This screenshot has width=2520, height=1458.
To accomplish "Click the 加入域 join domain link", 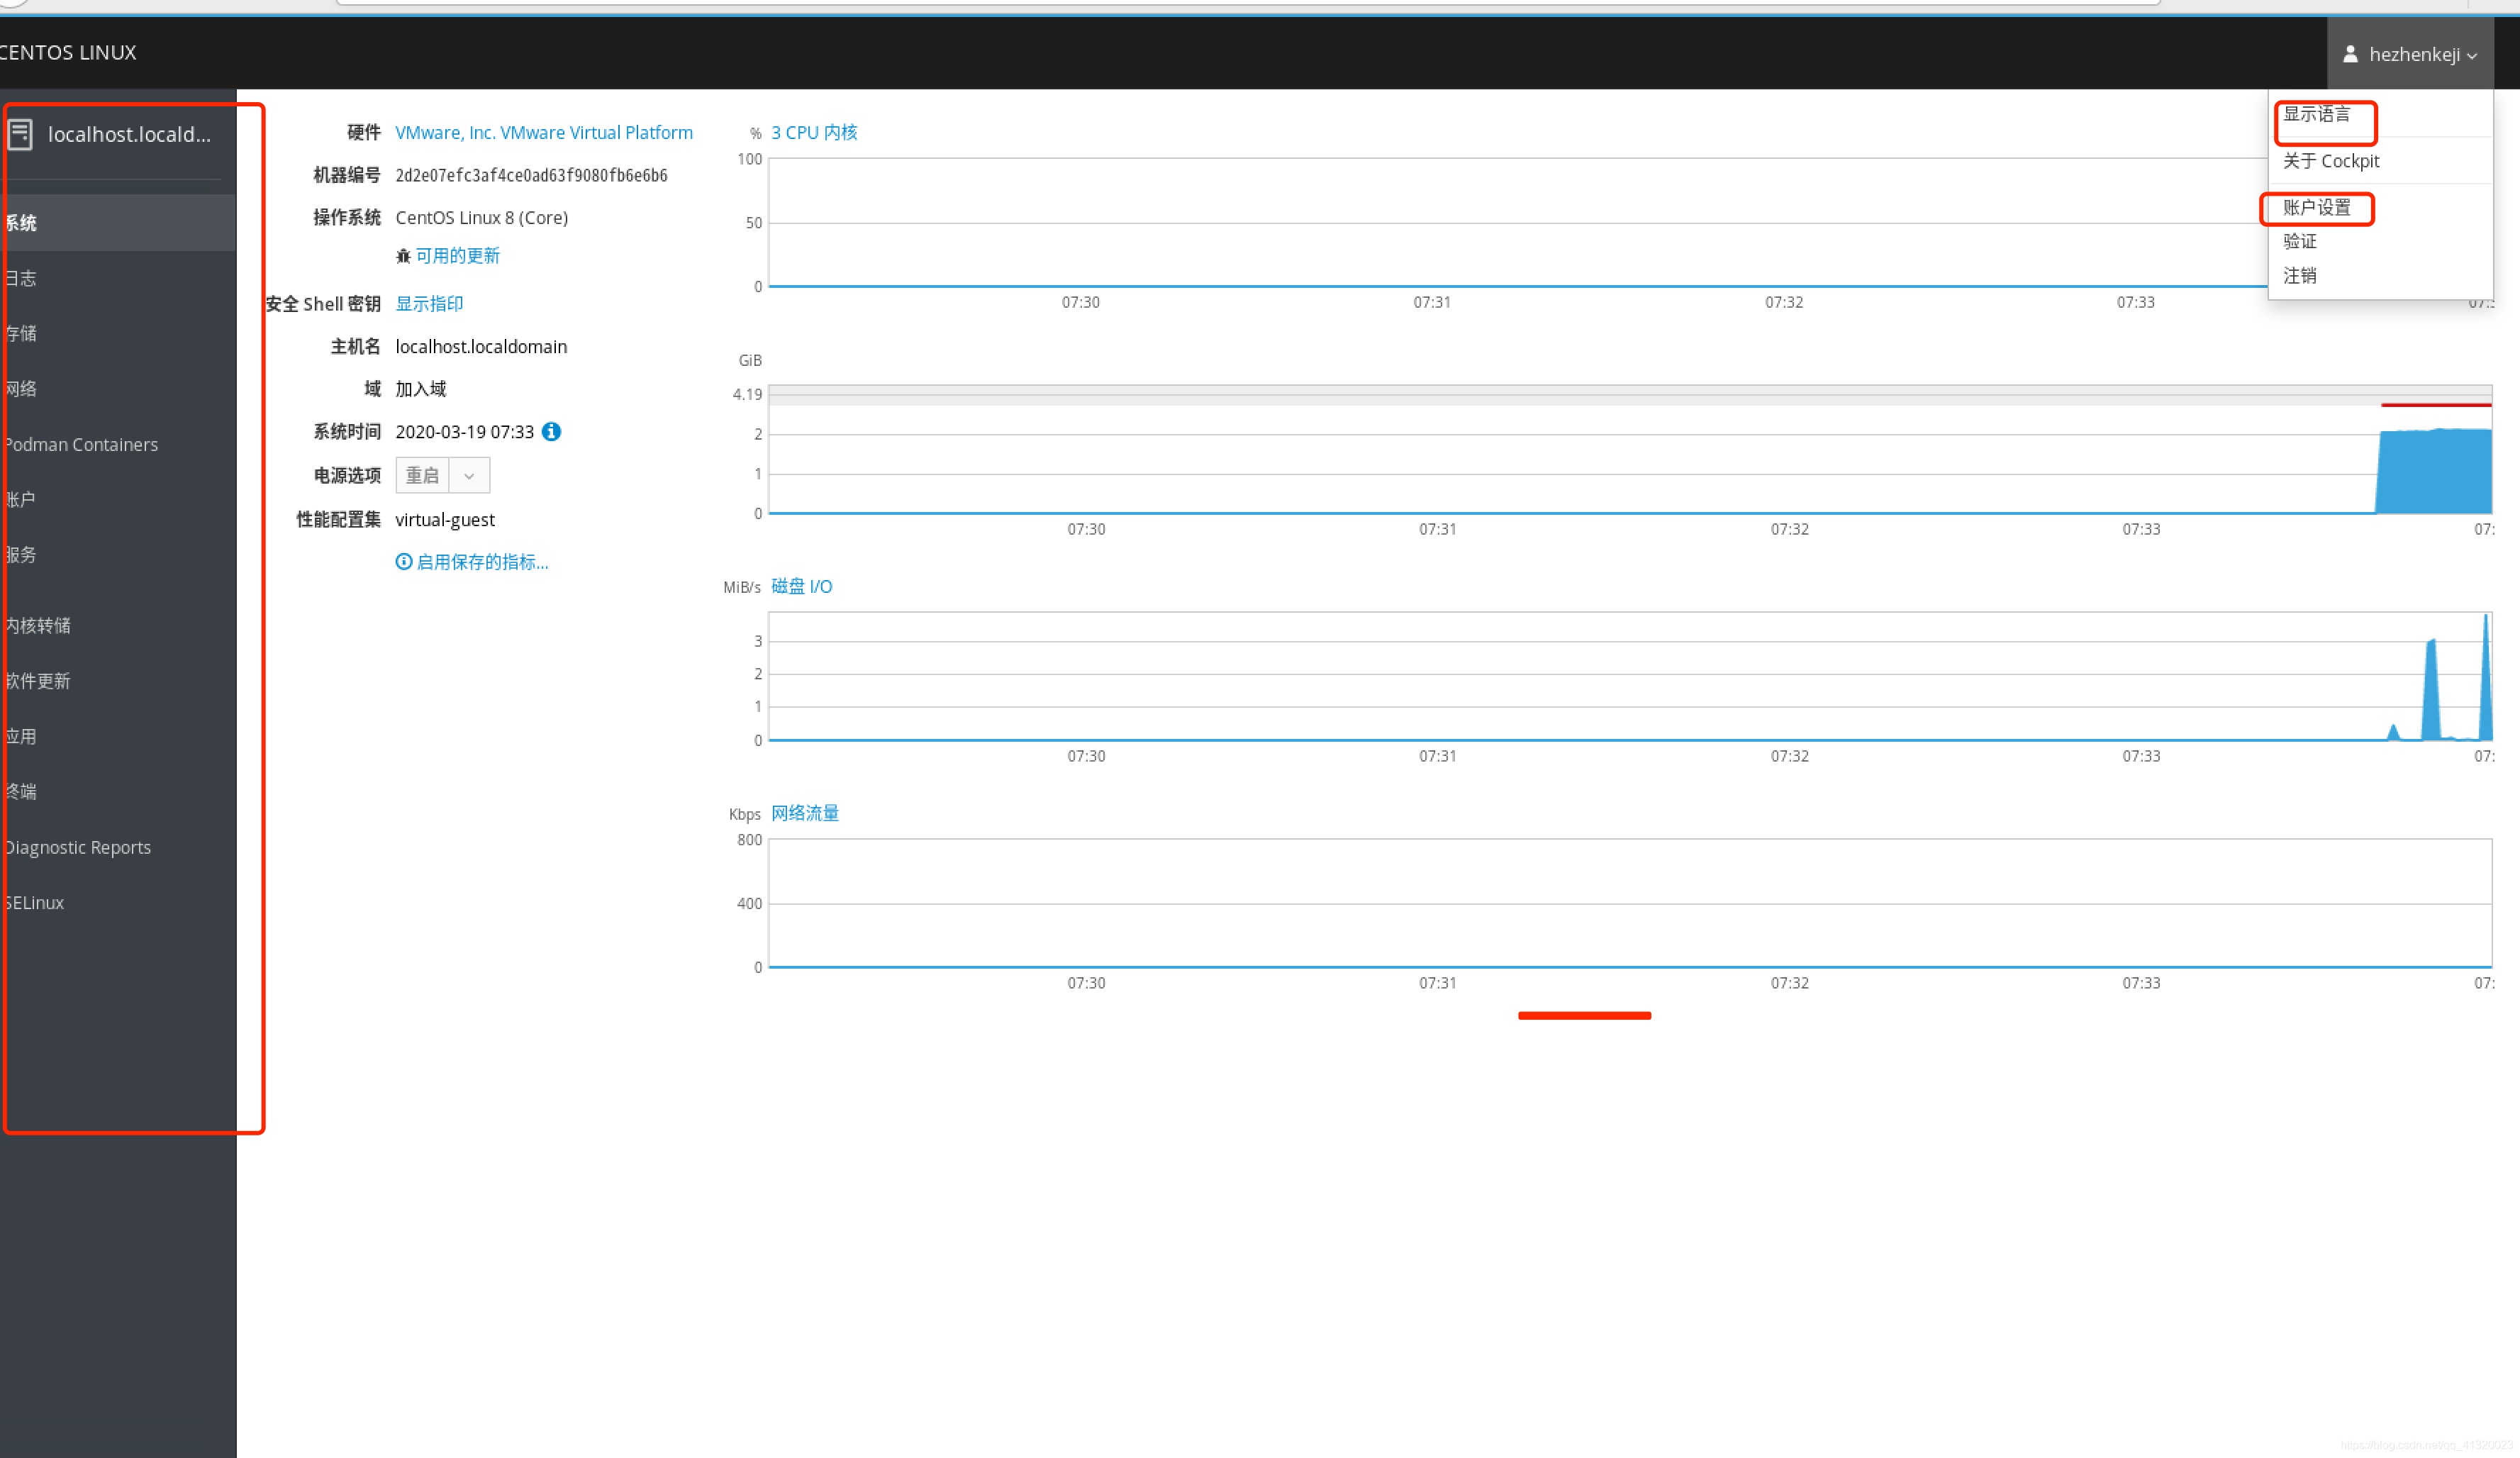I will [420, 389].
